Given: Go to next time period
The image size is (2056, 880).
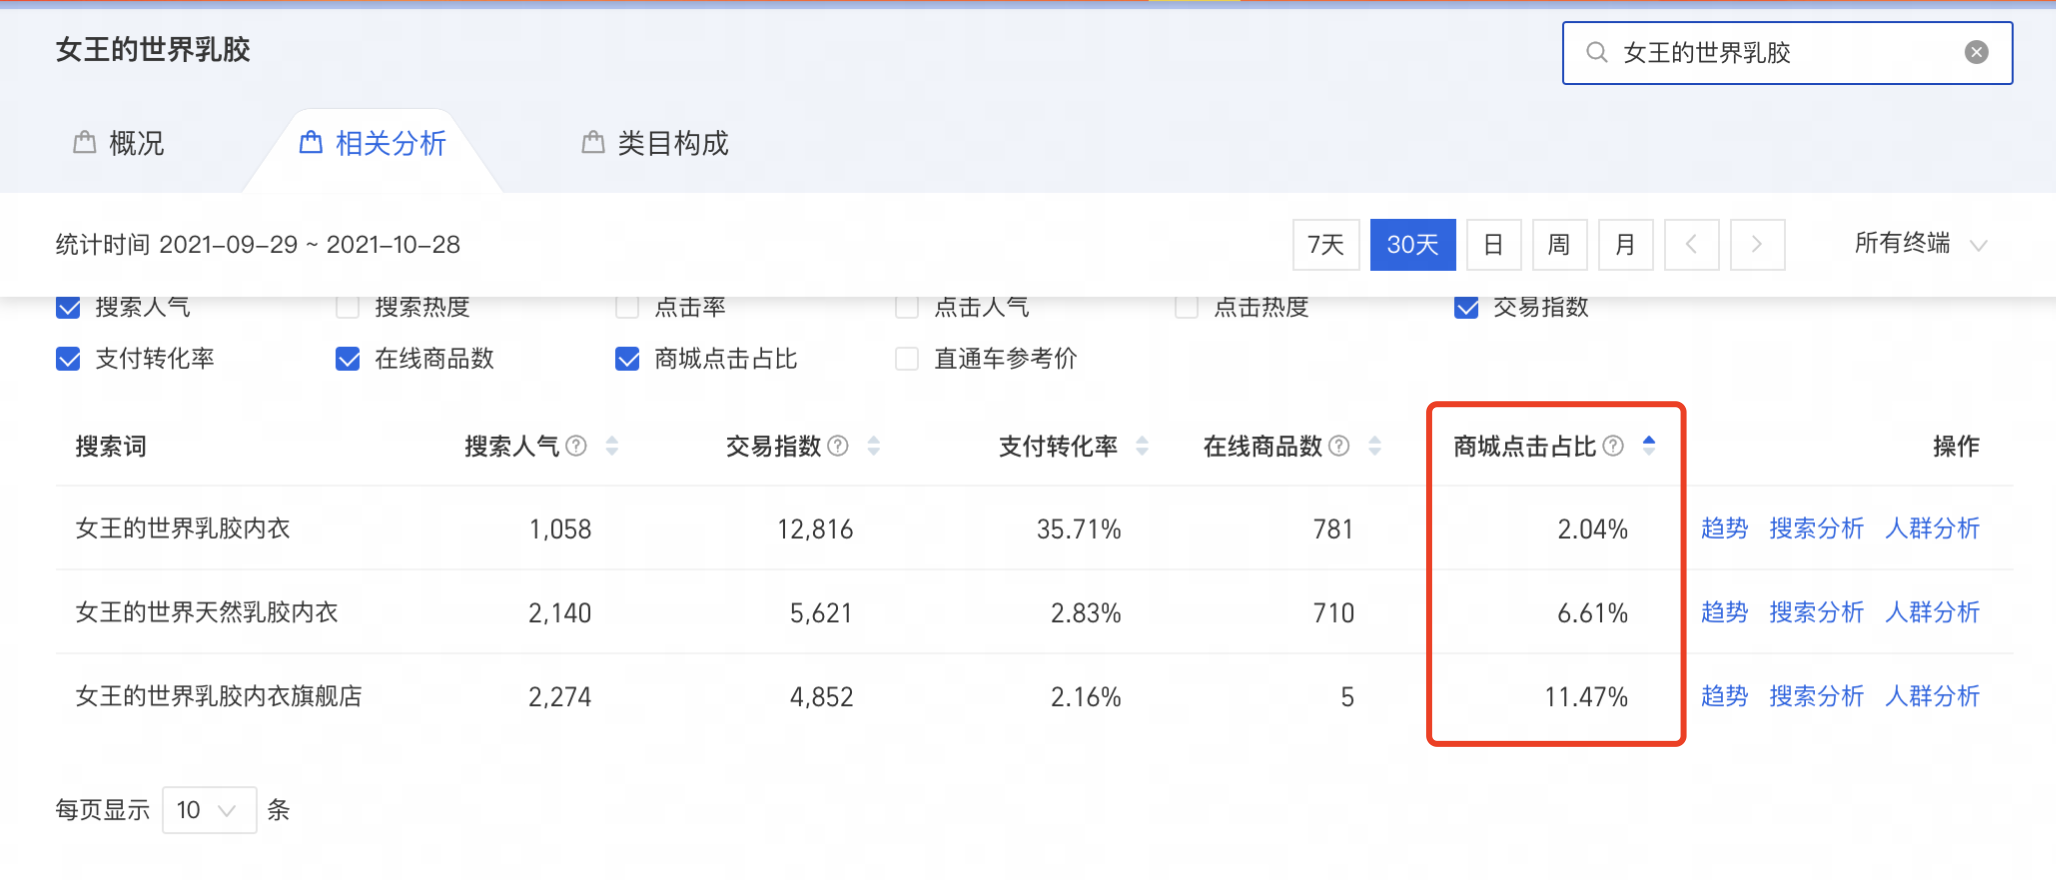Looking at the screenshot, I should 1757,245.
